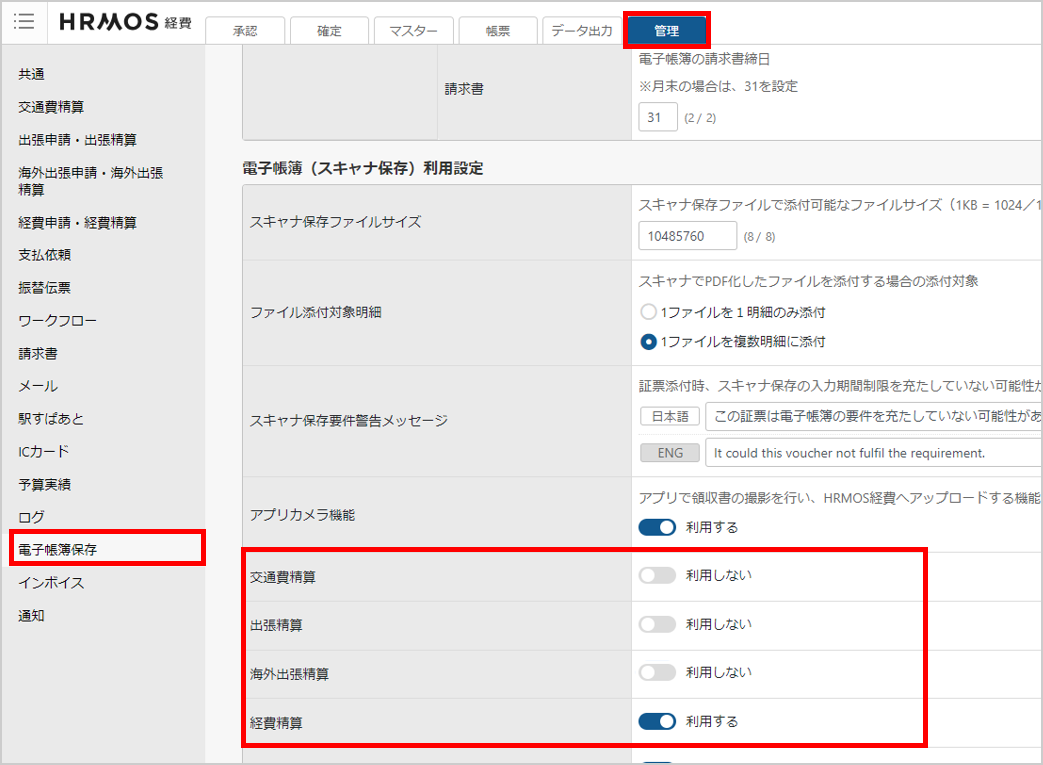
Task: Open the hamburger menu icon
Action: tap(24, 21)
